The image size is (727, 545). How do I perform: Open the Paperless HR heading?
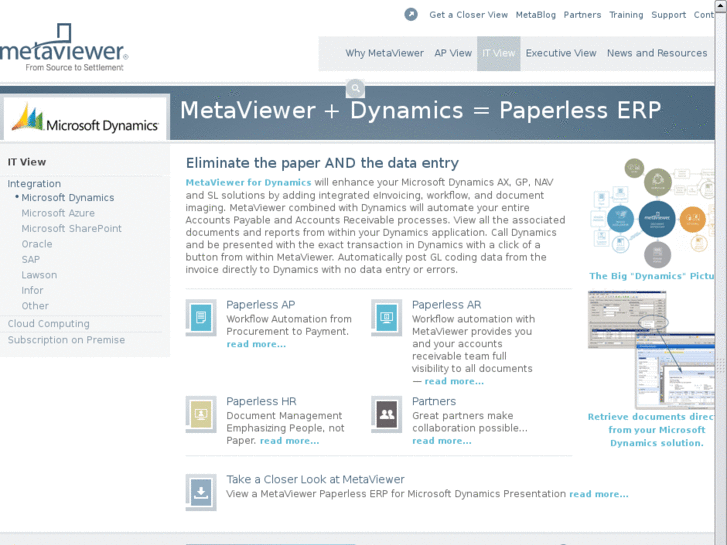pyautogui.click(x=261, y=401)
